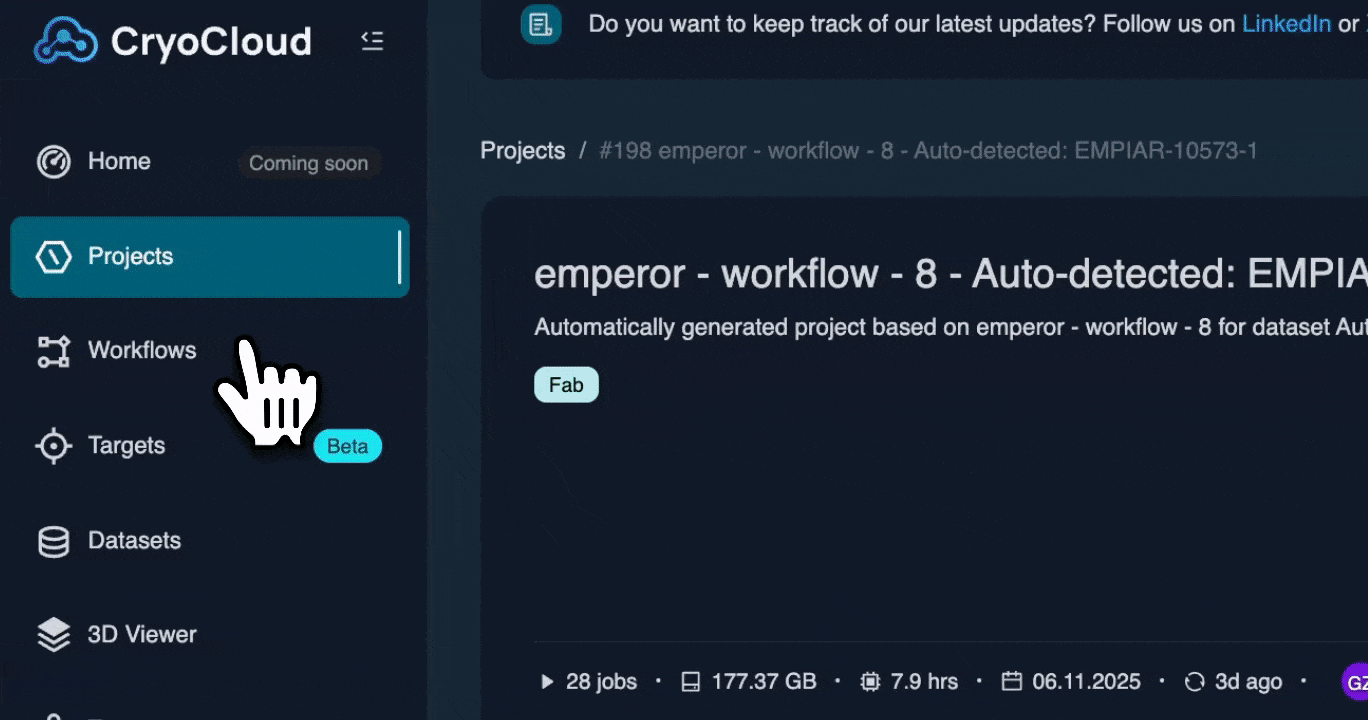This screenshot has width=1368, height=720.
Task: Click the CryoCloud cloud logo
Action: (66, 41)
